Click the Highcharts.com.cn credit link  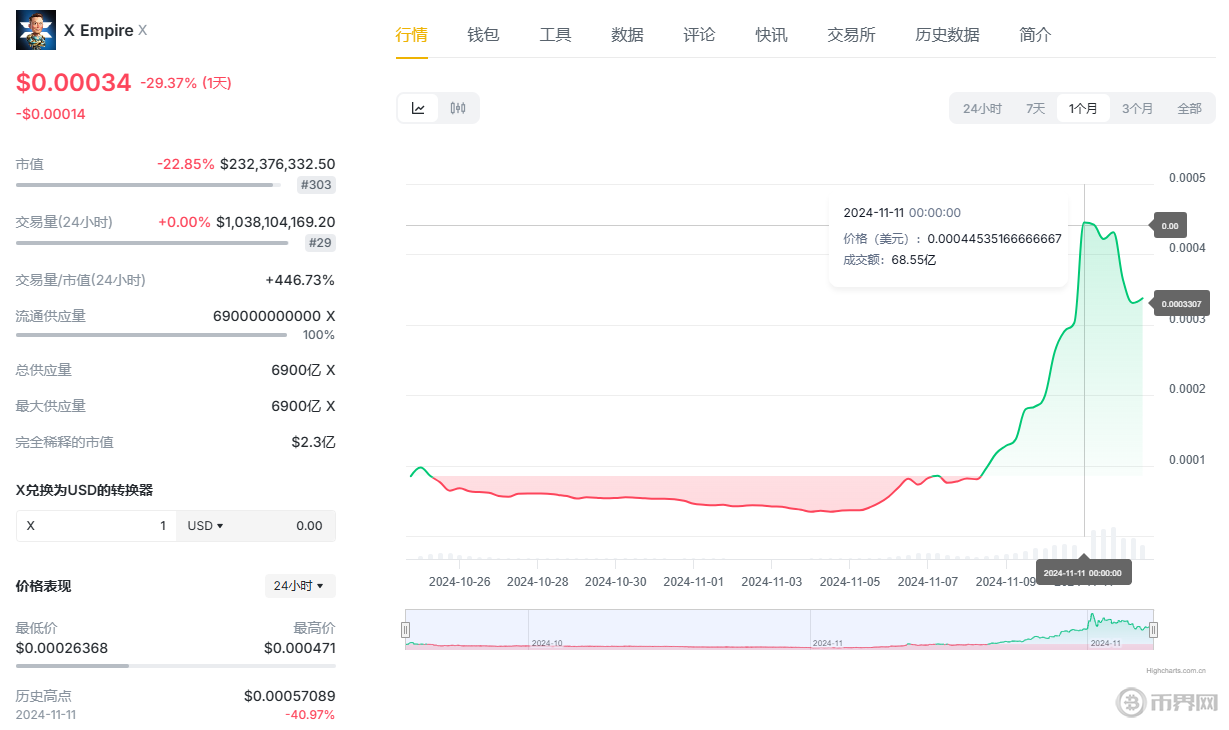[x=1175, y=671]
